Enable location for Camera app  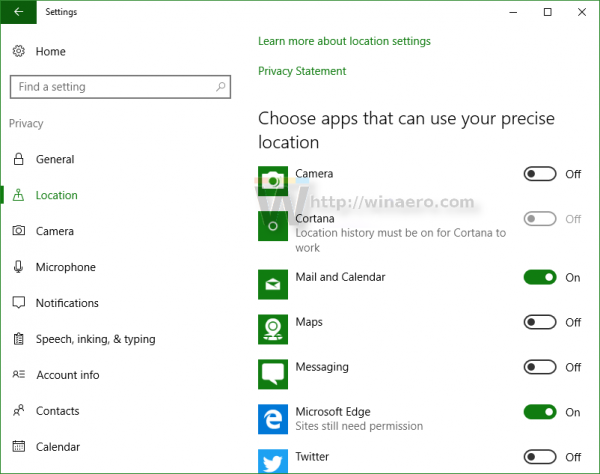click(540, 174)
